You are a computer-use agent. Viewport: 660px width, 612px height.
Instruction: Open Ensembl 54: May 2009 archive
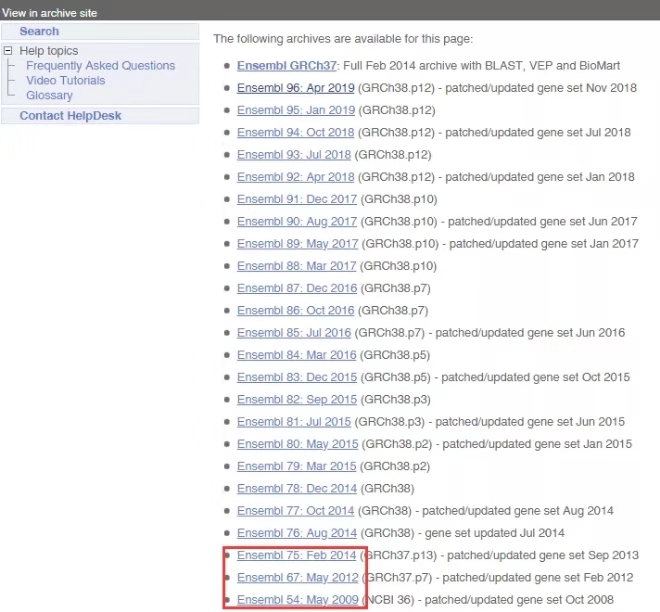pyautogui.click(x=298, y=600)
